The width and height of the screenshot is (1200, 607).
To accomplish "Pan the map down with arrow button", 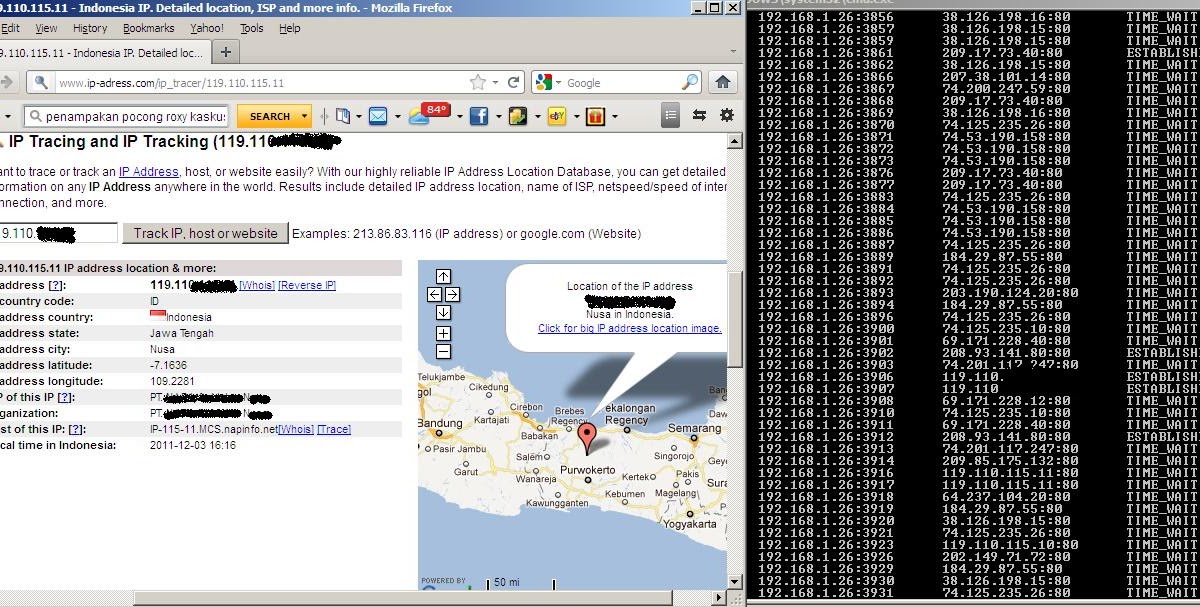I will pyautogui.click(x=444, y=313).
